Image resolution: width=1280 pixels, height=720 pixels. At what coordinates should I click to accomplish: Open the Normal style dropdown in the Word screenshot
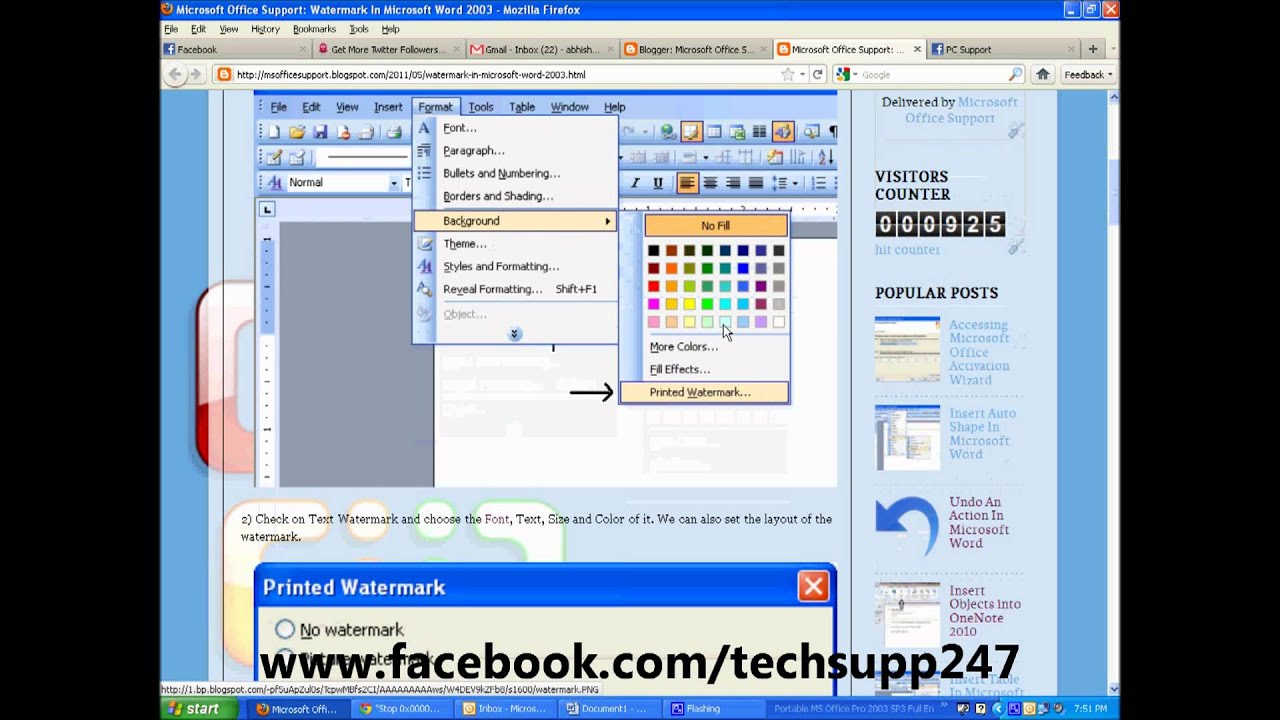pos(394,183)
